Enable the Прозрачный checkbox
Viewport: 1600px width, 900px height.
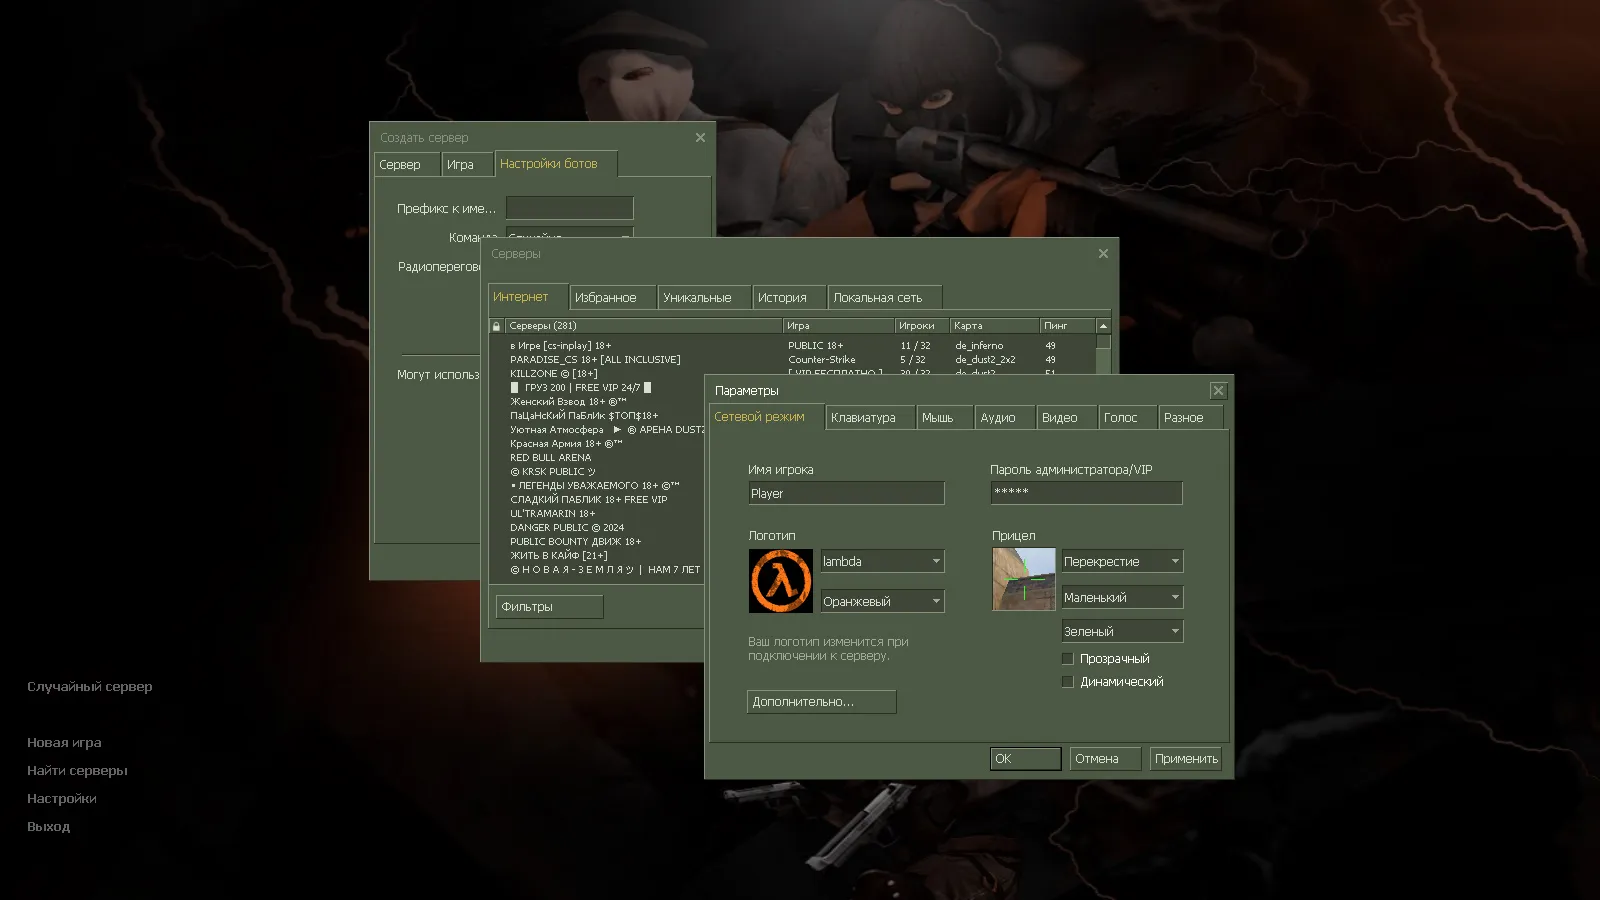(1068, 658)
